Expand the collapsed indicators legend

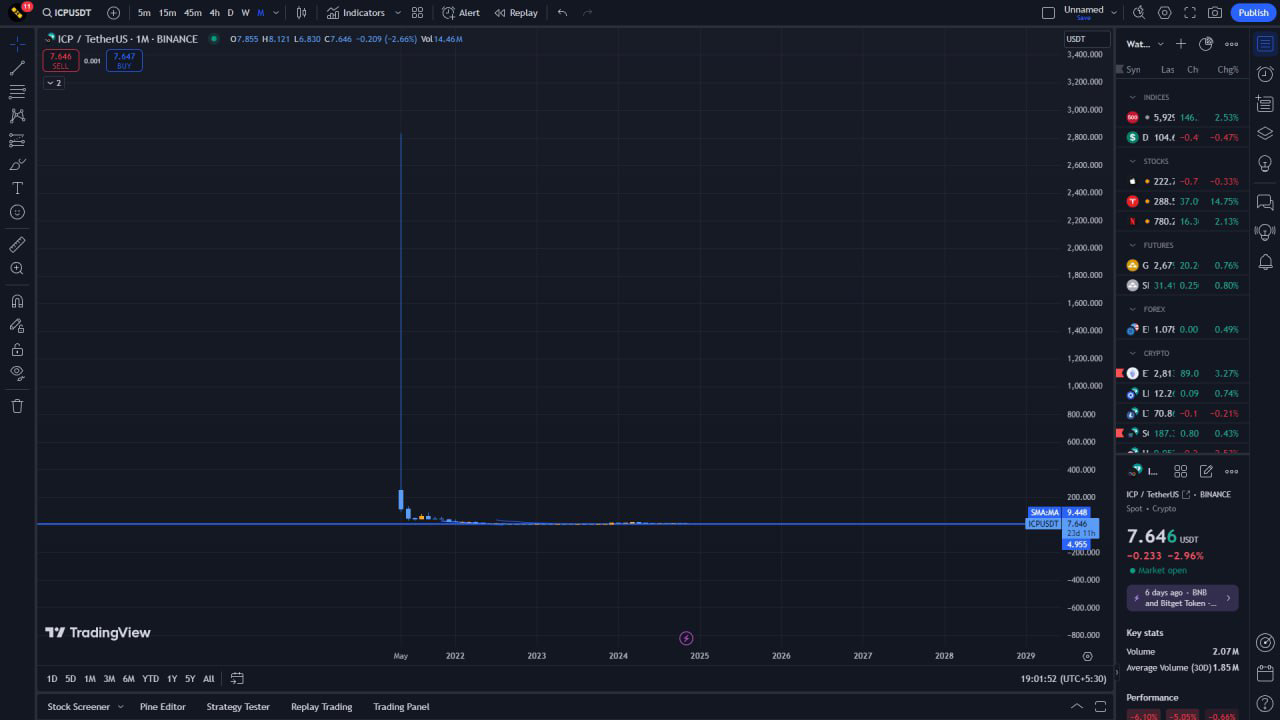[54, 83]
